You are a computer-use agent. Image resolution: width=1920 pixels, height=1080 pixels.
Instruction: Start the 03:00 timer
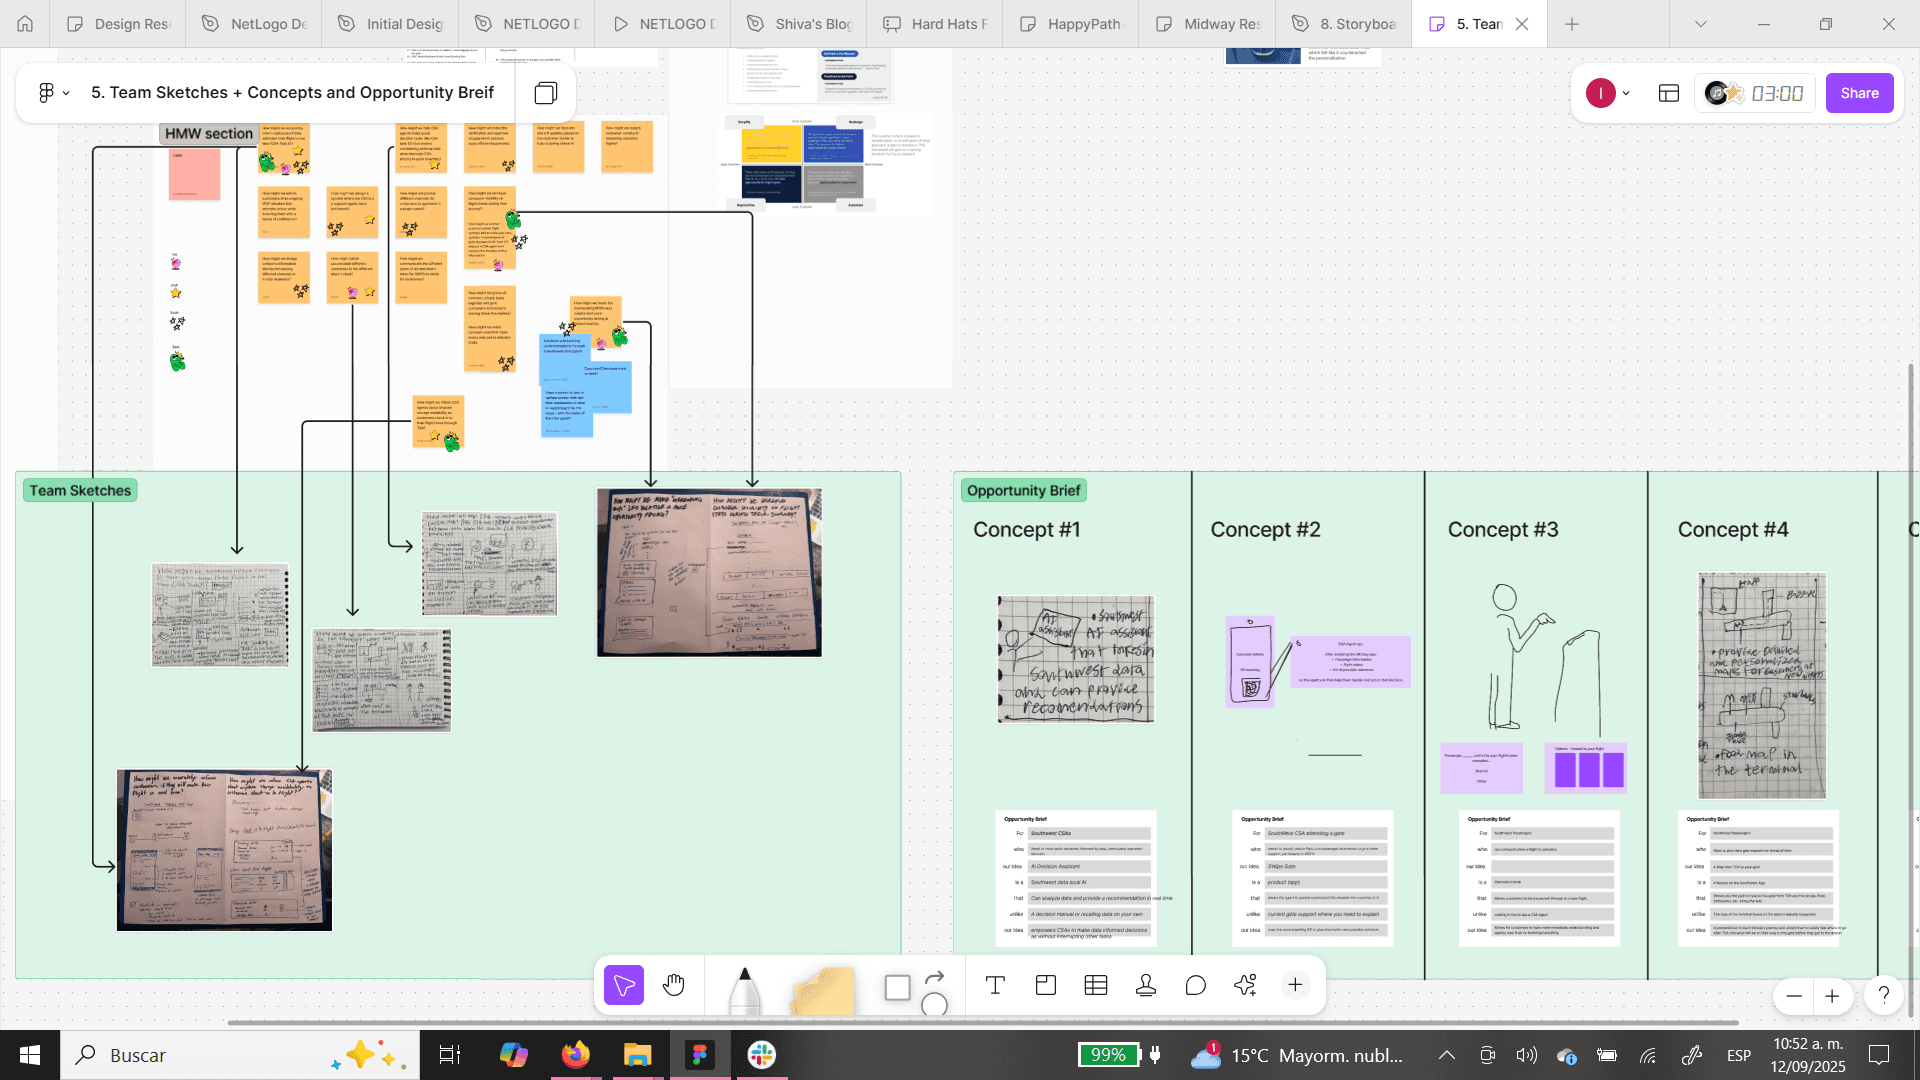1777,93
